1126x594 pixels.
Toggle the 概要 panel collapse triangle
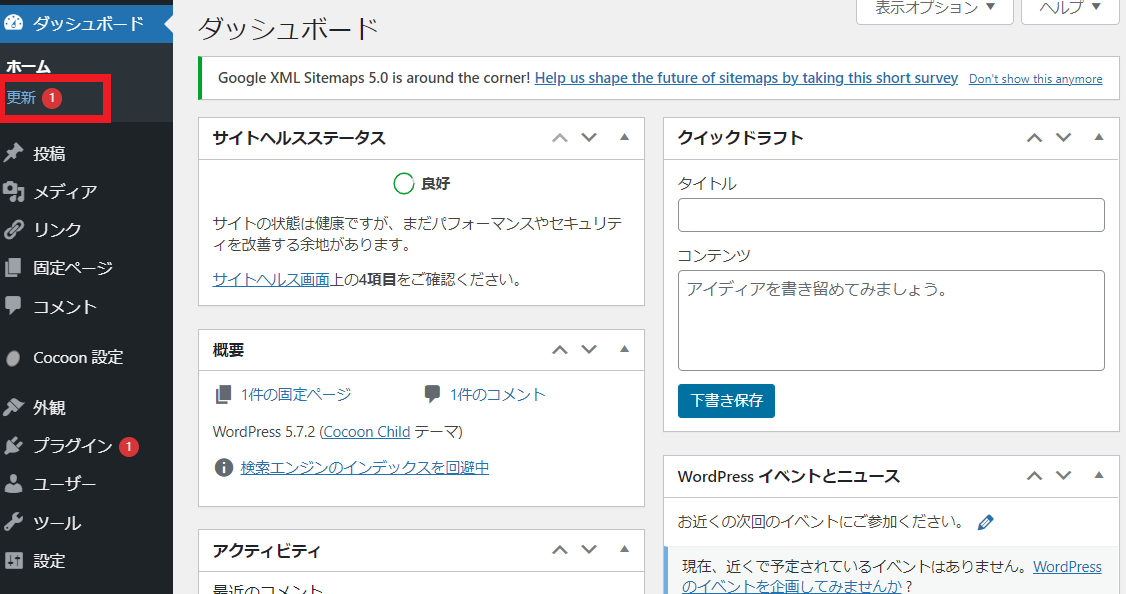pyautogui.click(x=624, y=349)
